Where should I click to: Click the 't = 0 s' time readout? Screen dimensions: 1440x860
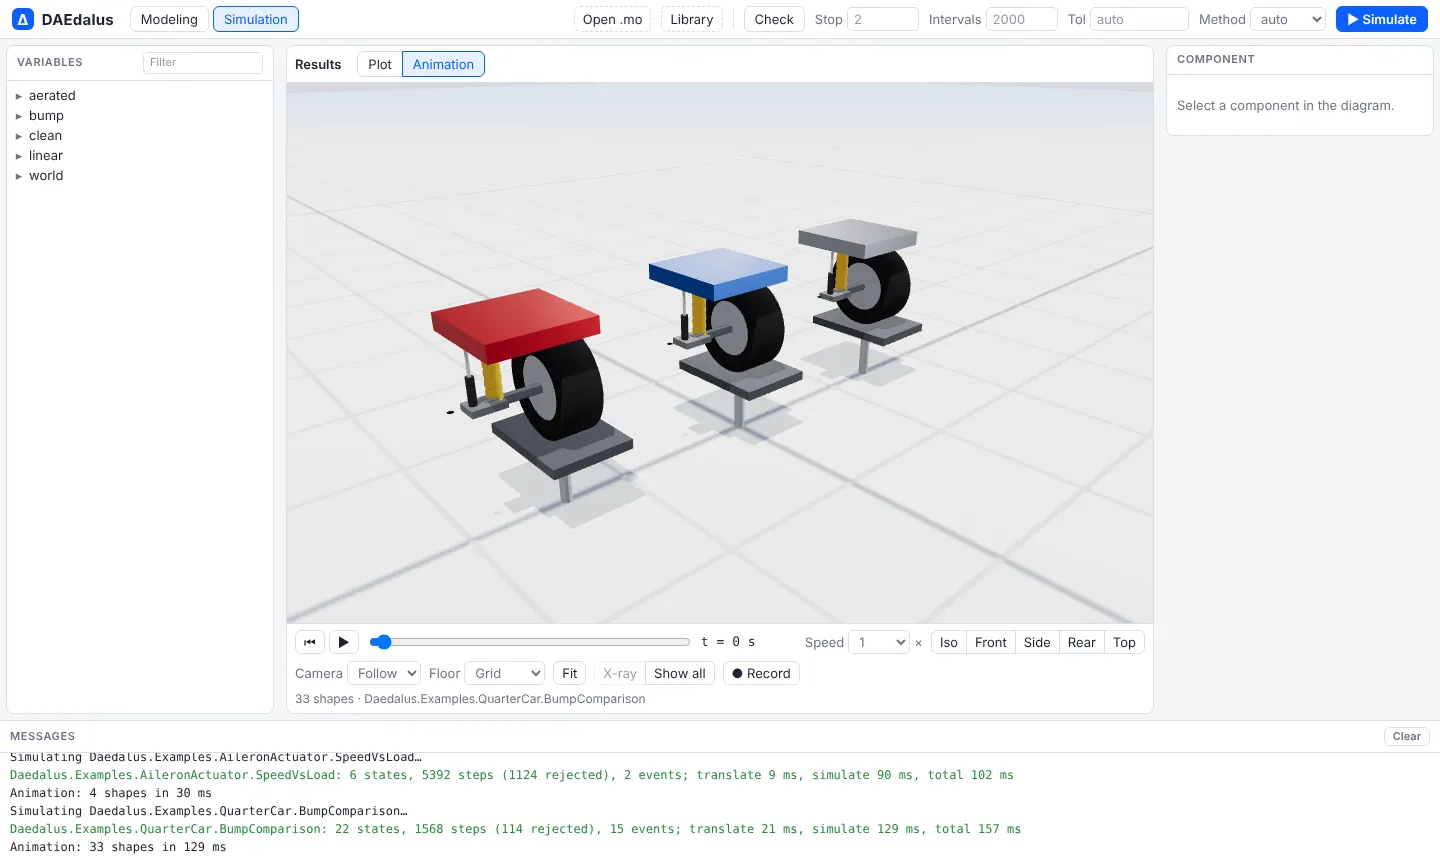click(728, 642)
